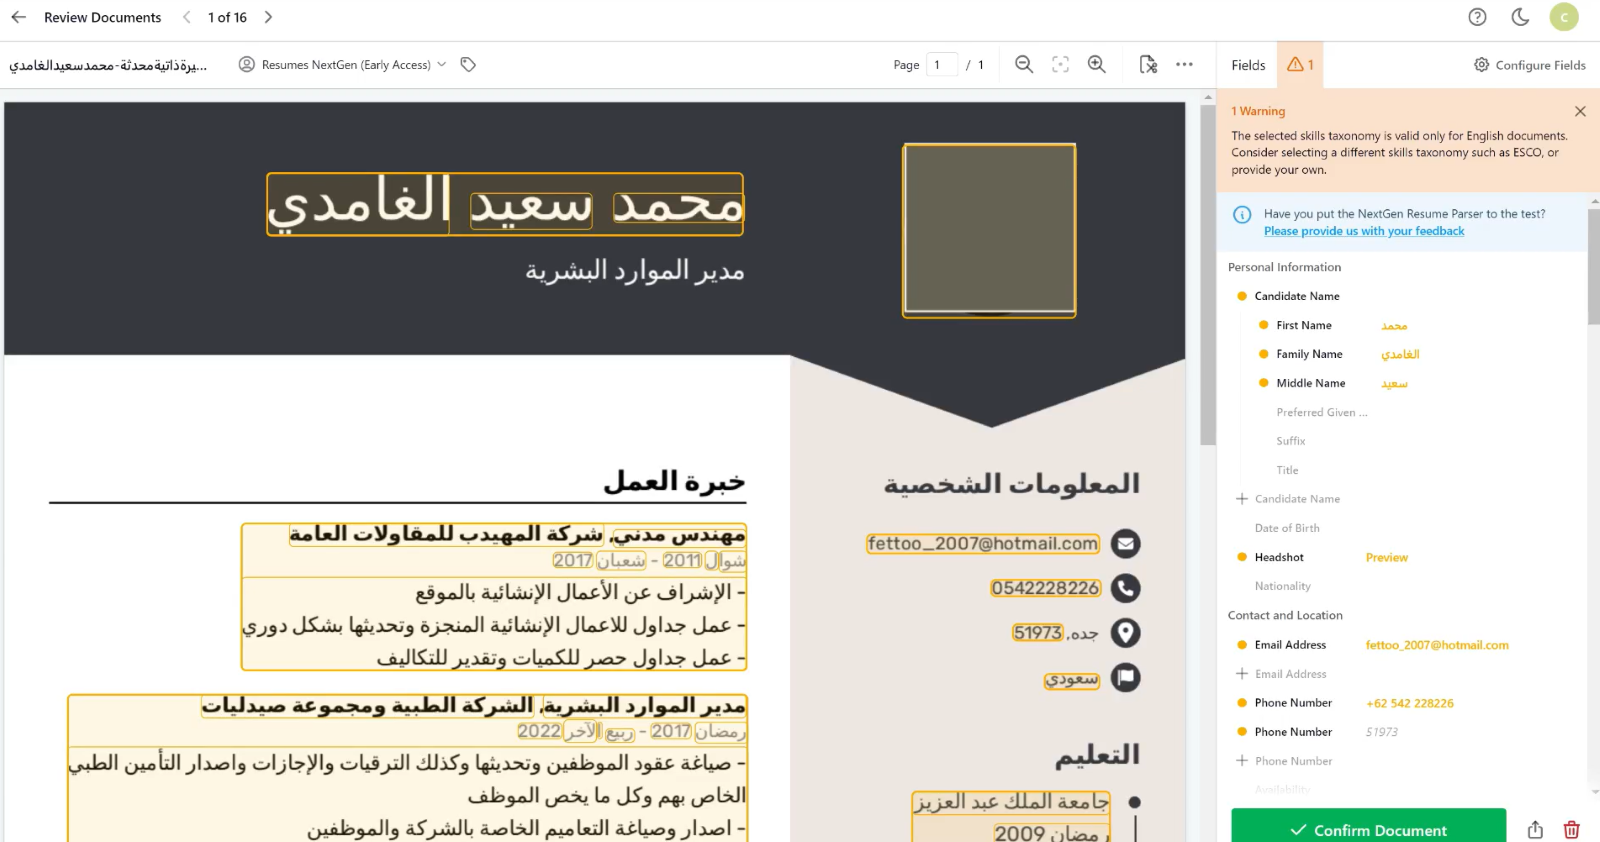Dismiss the warning banner
Screen dimensions: 1600x842
click(1580, 111)
